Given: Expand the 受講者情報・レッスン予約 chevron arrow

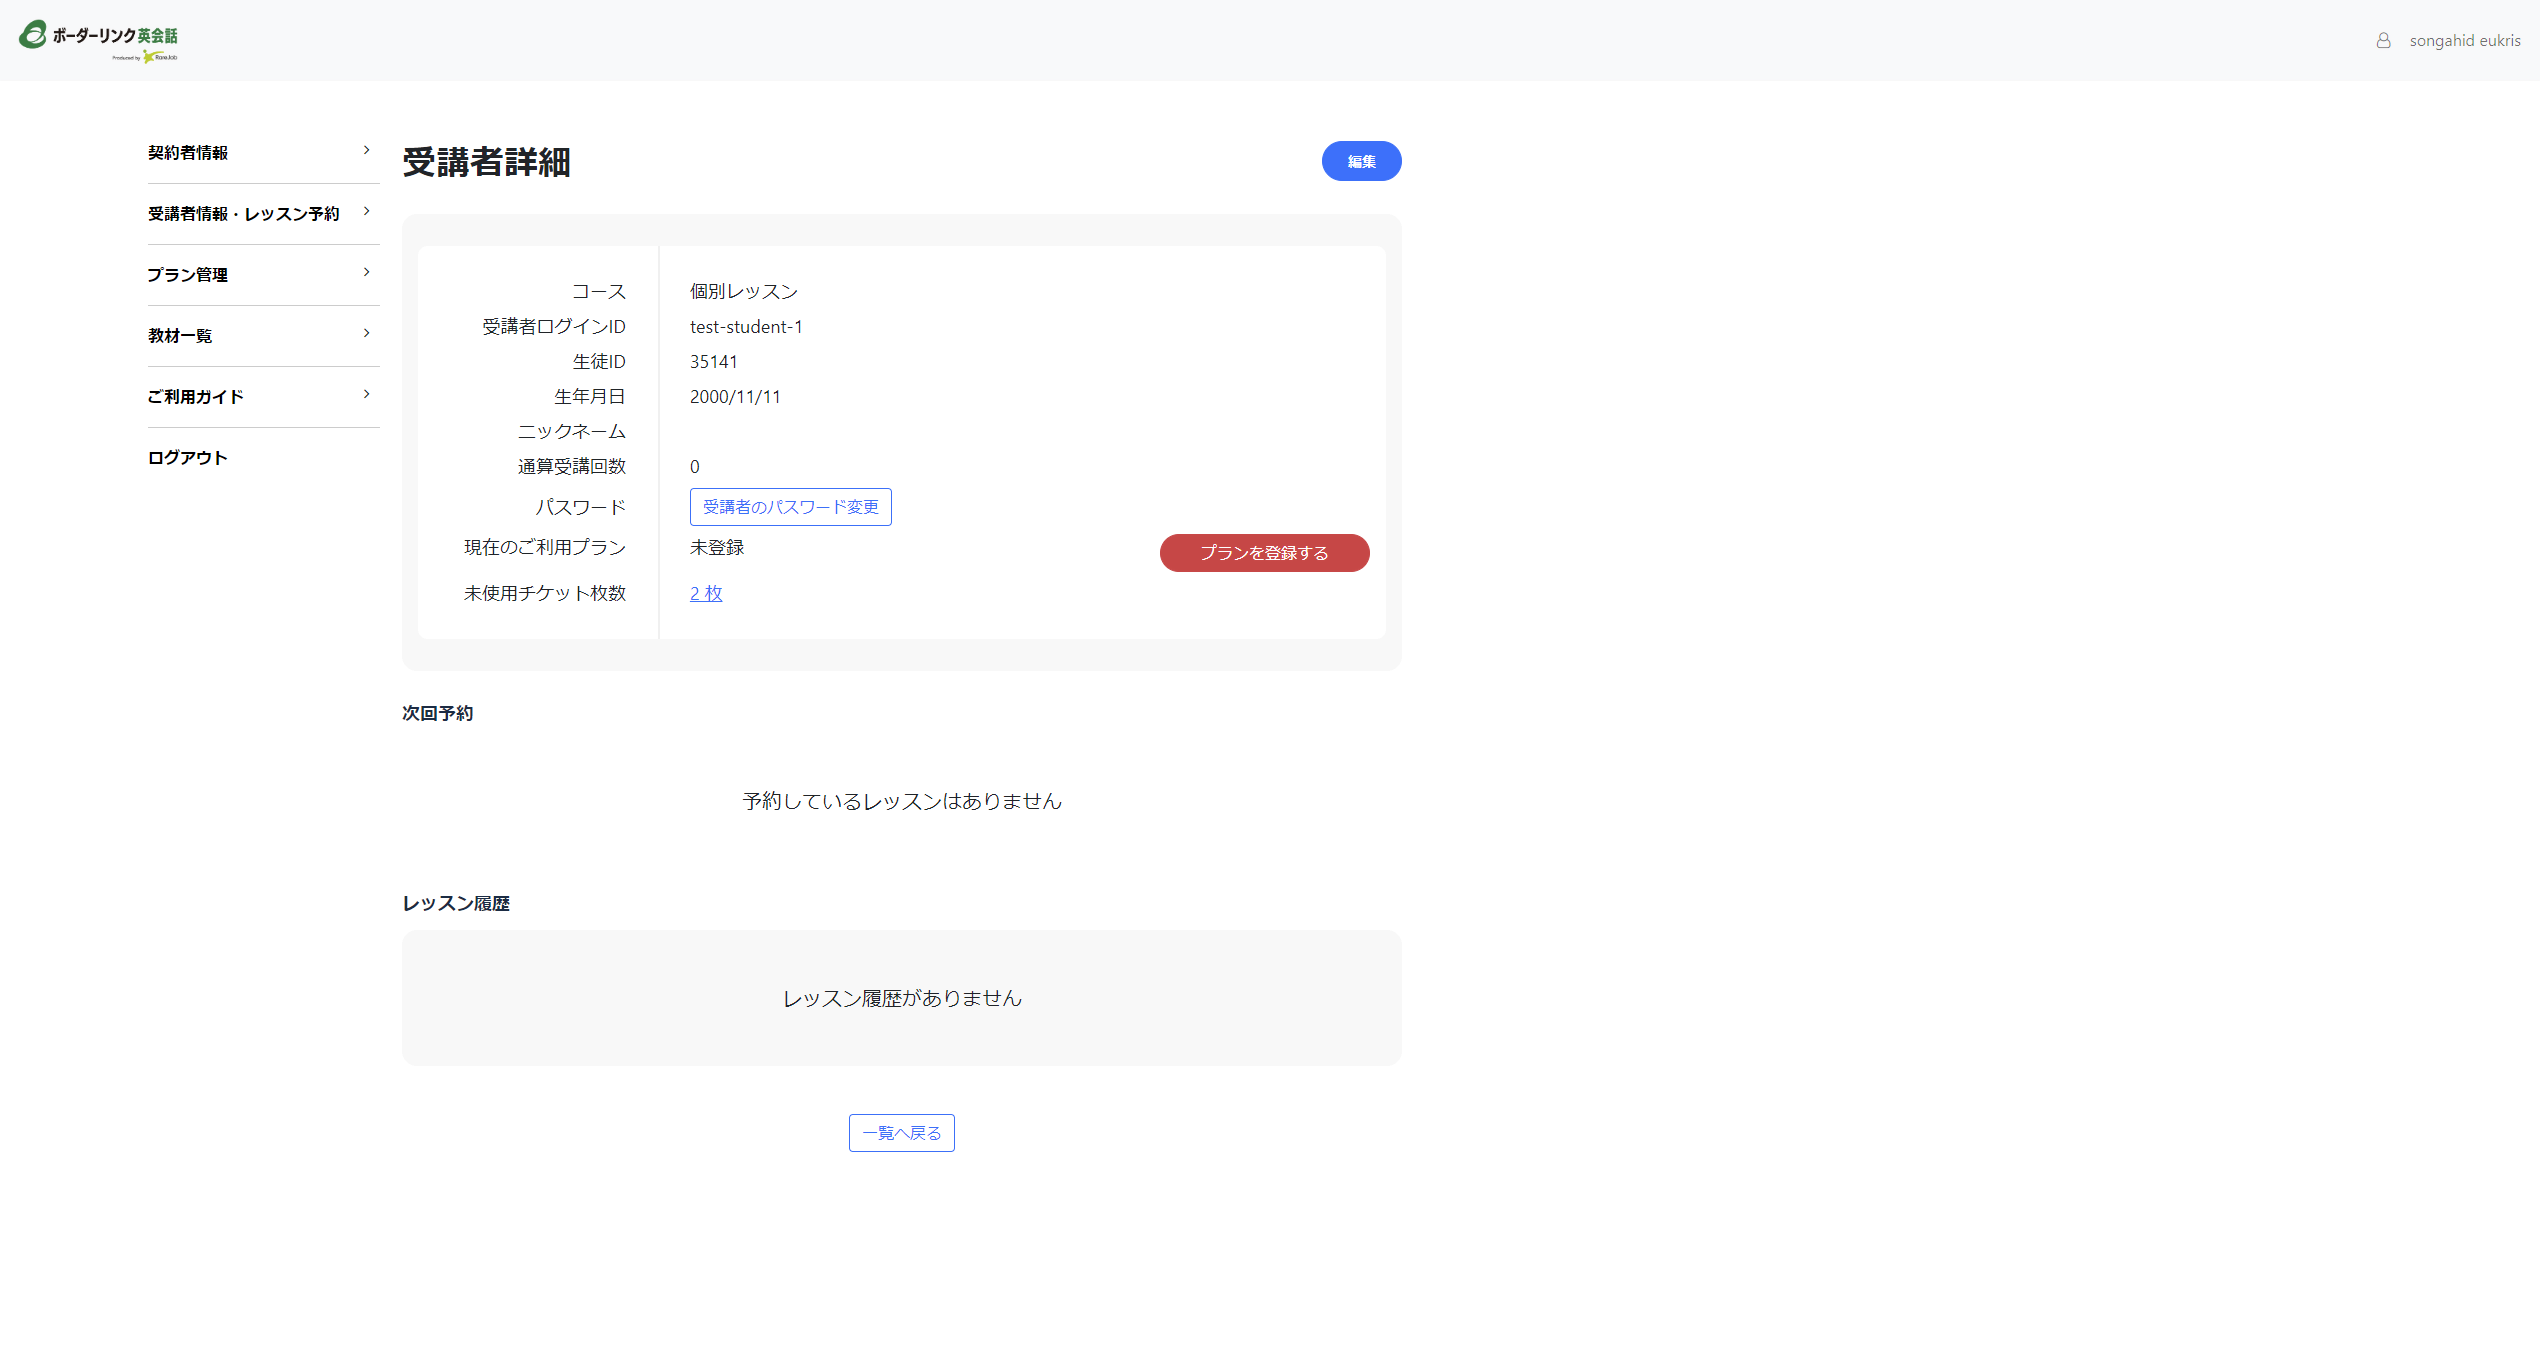Looking at the screenshot, I should point(367,212).
